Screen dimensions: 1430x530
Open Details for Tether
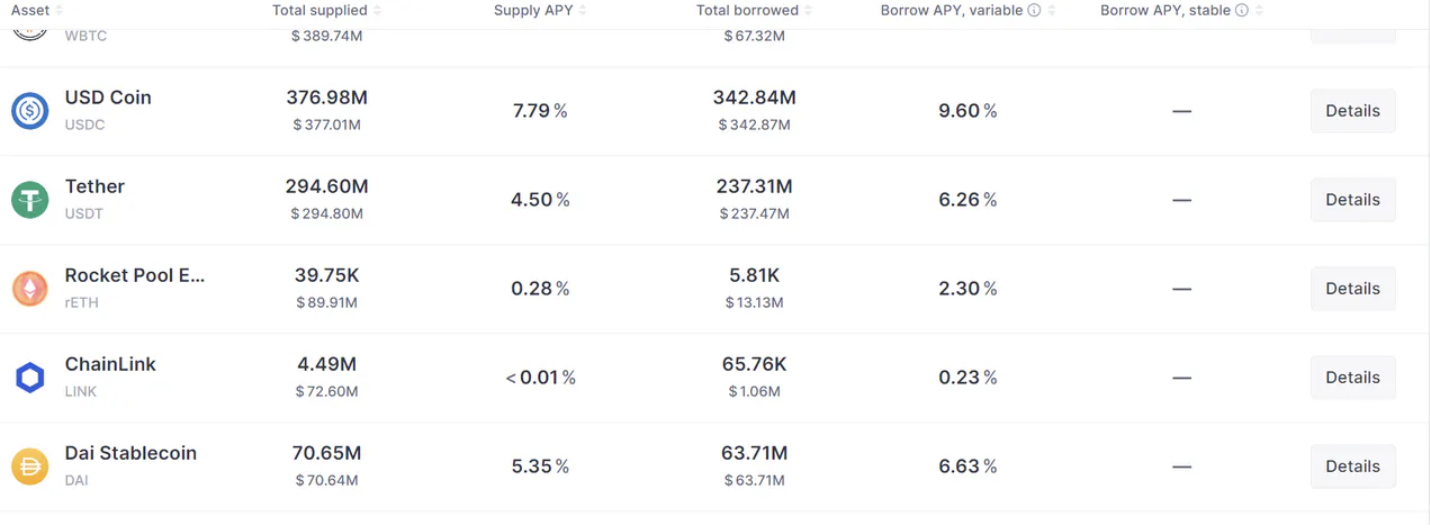[1352, 200]
